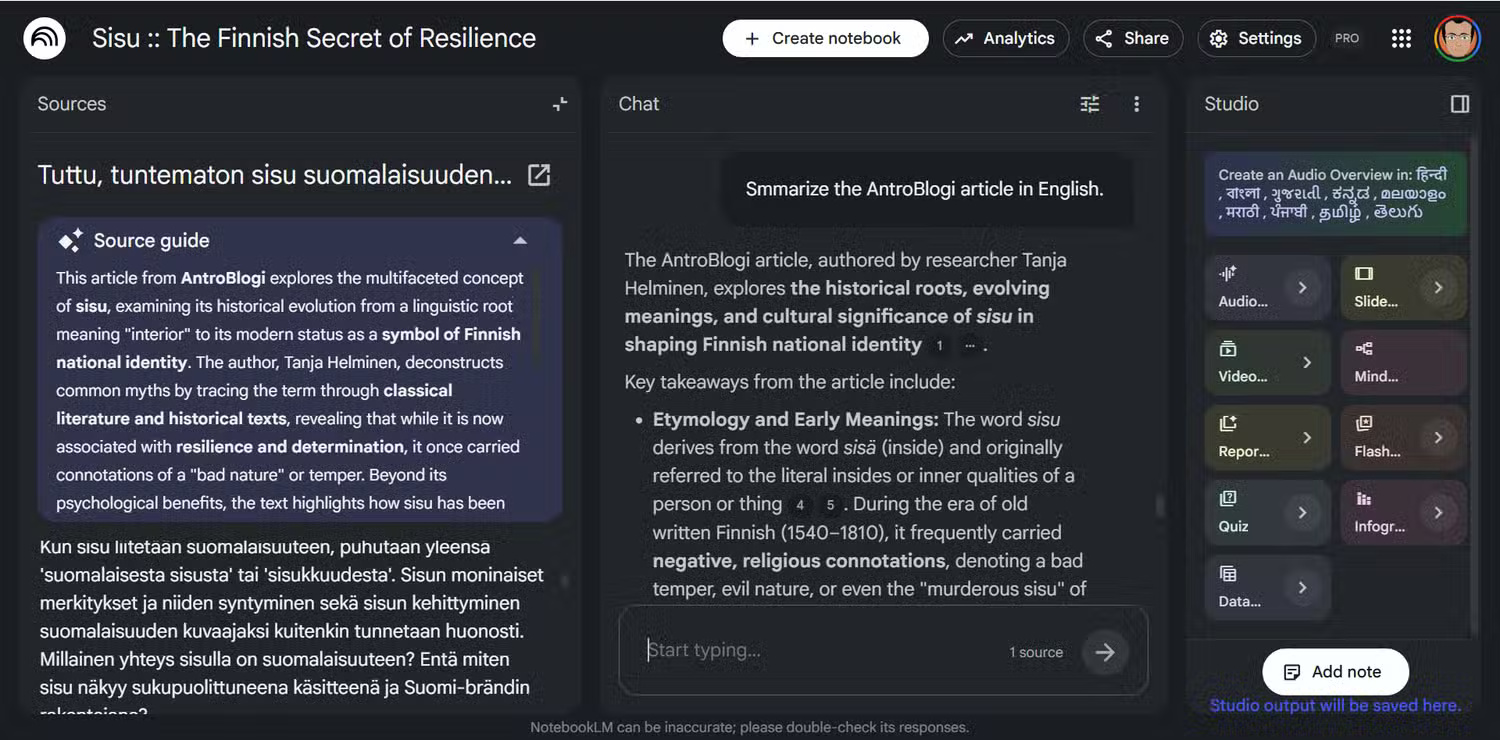
Task: Show more citations via the ellipsis chip
Action: [x=969, y=345]
